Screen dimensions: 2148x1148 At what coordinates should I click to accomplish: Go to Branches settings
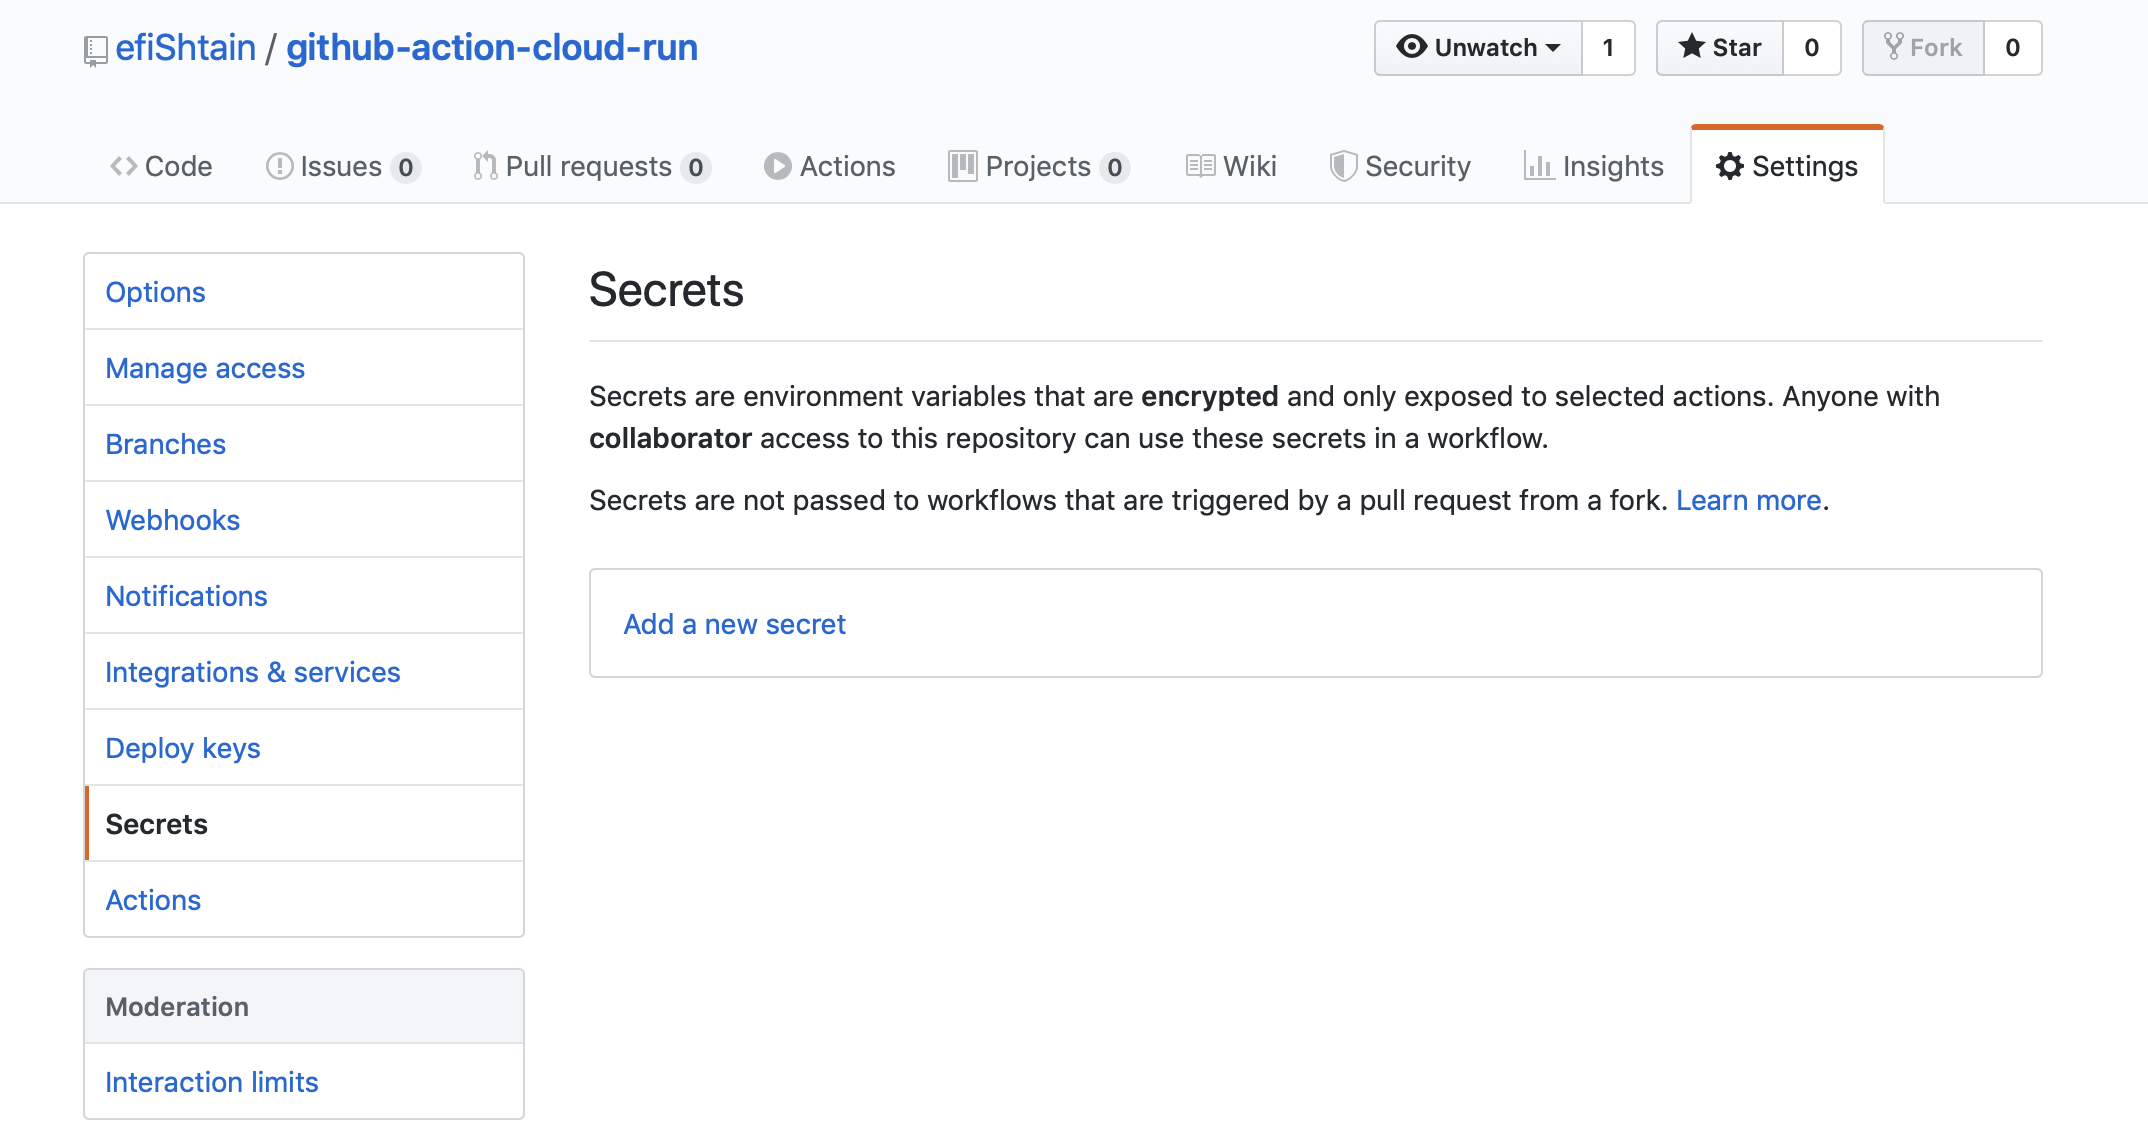[304, 444]
